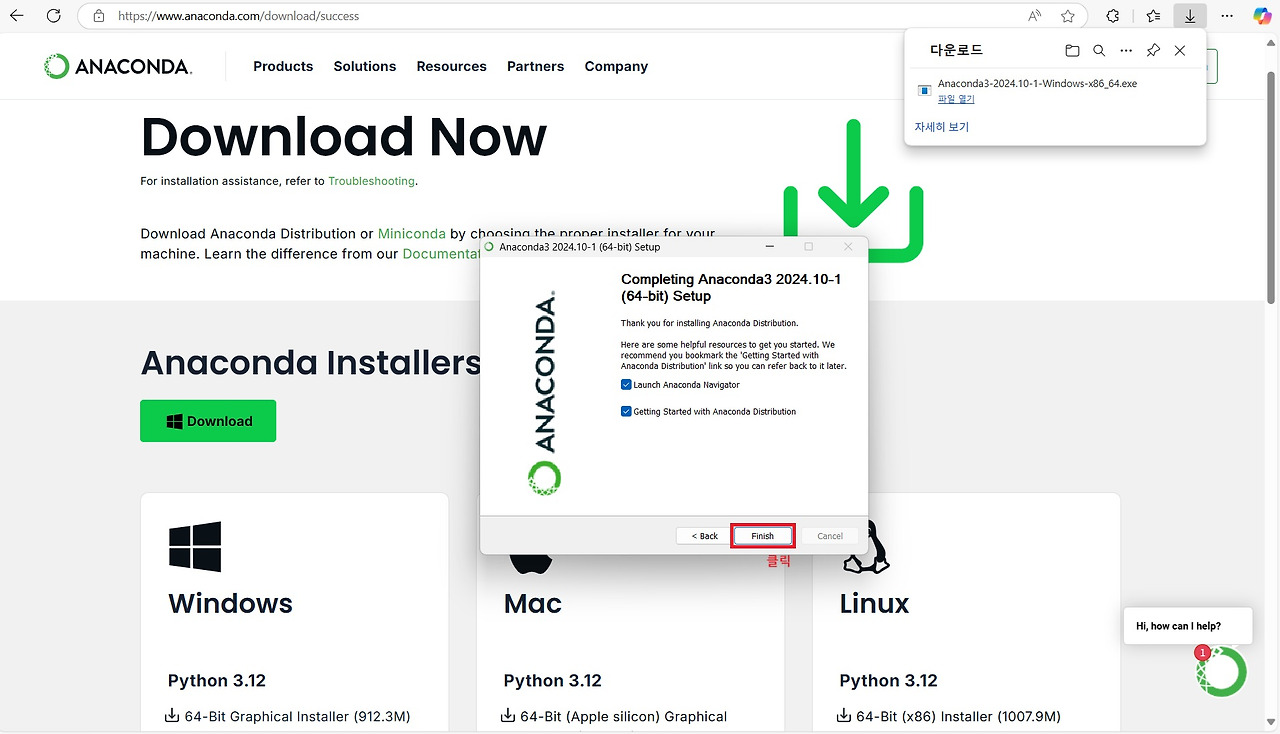Image resolution: width=1280 pixels, height=734 pixels.
Task: Open the Partners menu
Action: pos(536,66)
